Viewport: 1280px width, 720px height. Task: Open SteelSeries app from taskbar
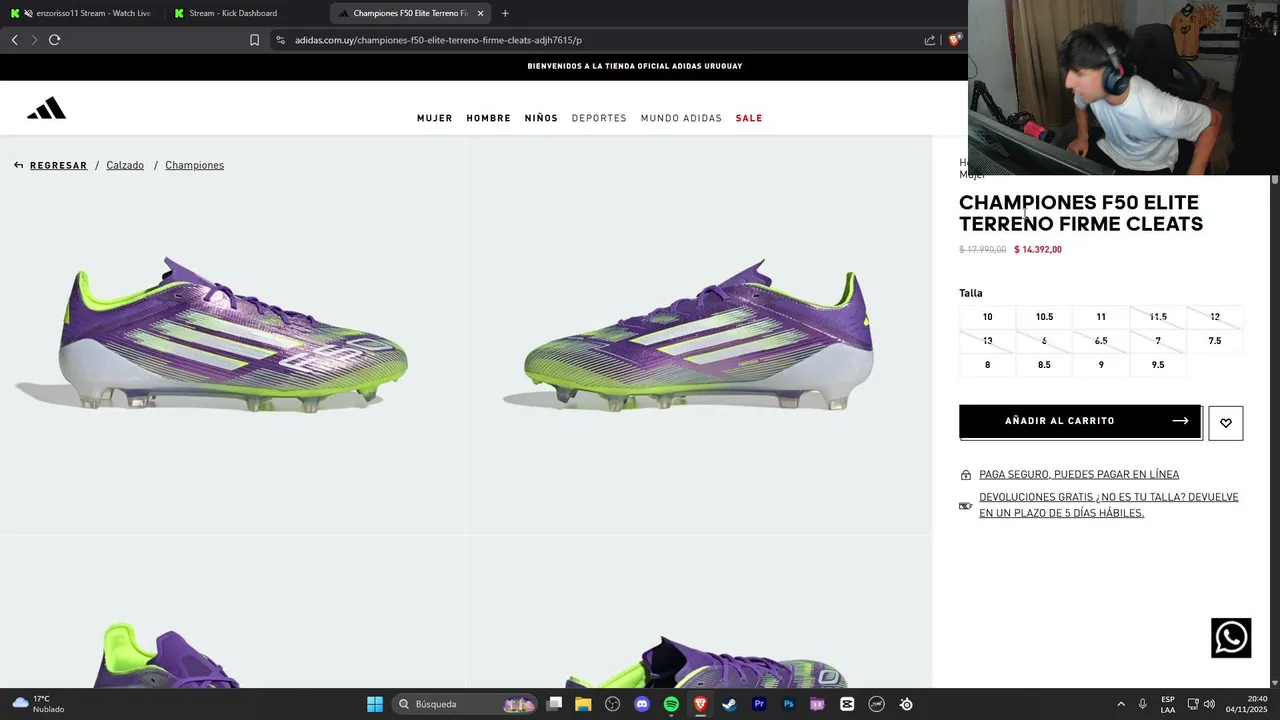coord(906,704)
